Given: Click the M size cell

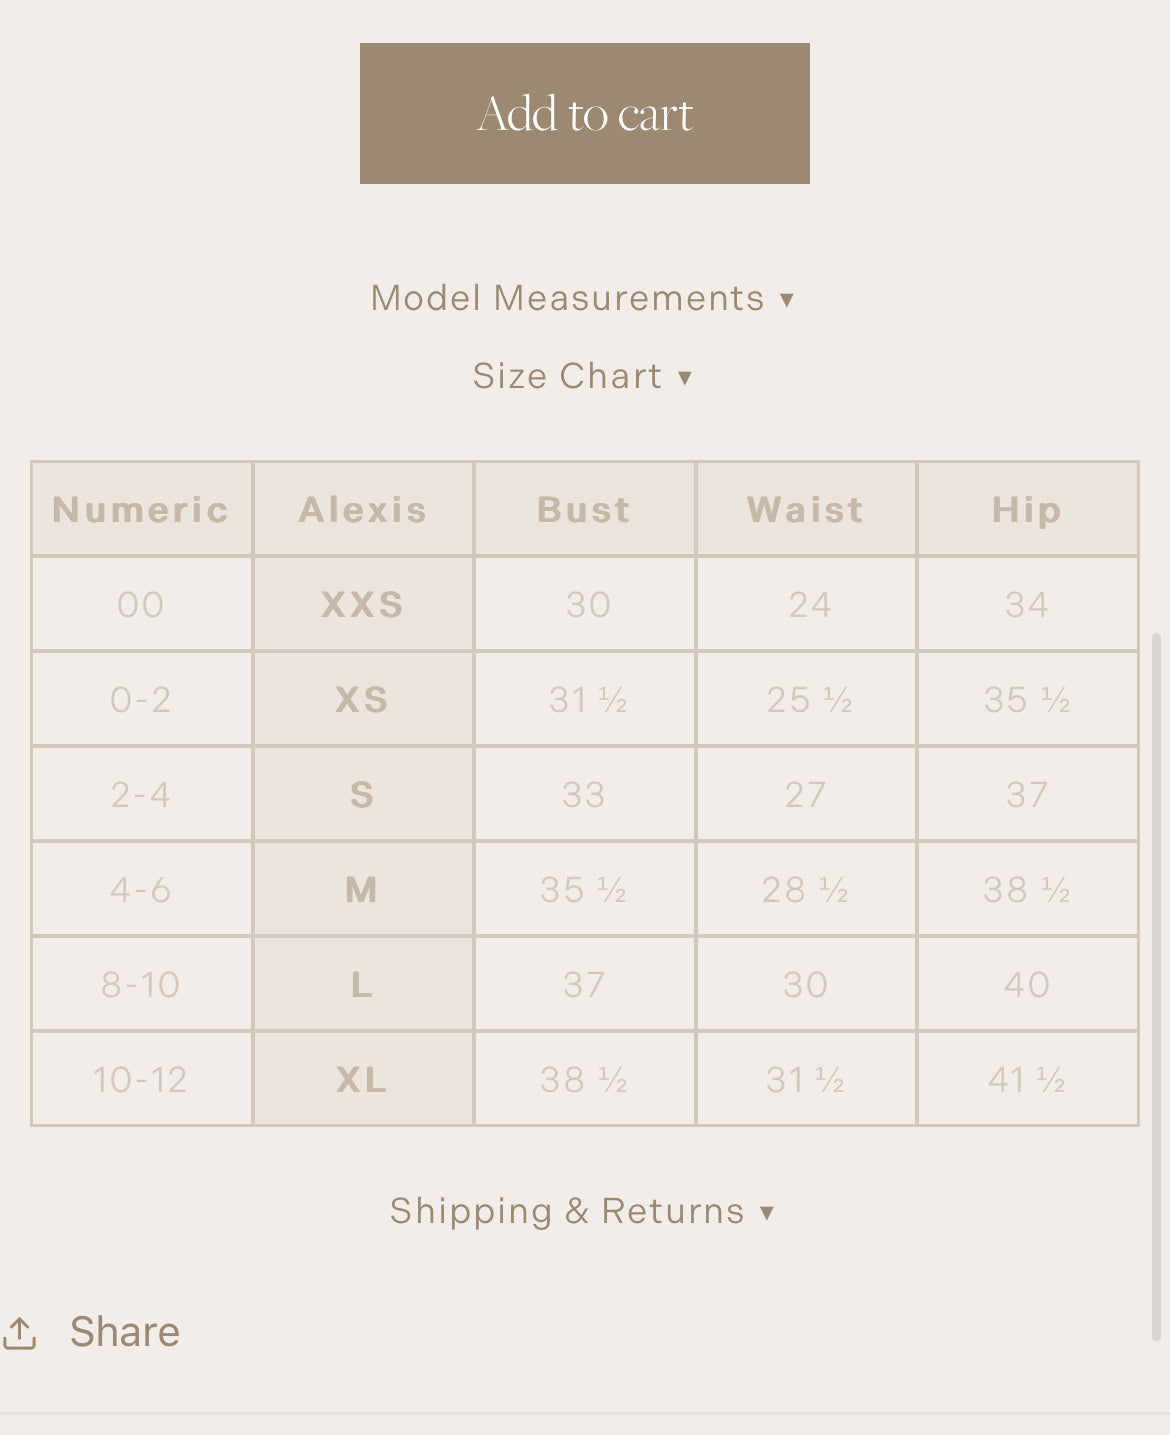Looking at the screenshot, I should pyautogui.click(x=363, y=890).
